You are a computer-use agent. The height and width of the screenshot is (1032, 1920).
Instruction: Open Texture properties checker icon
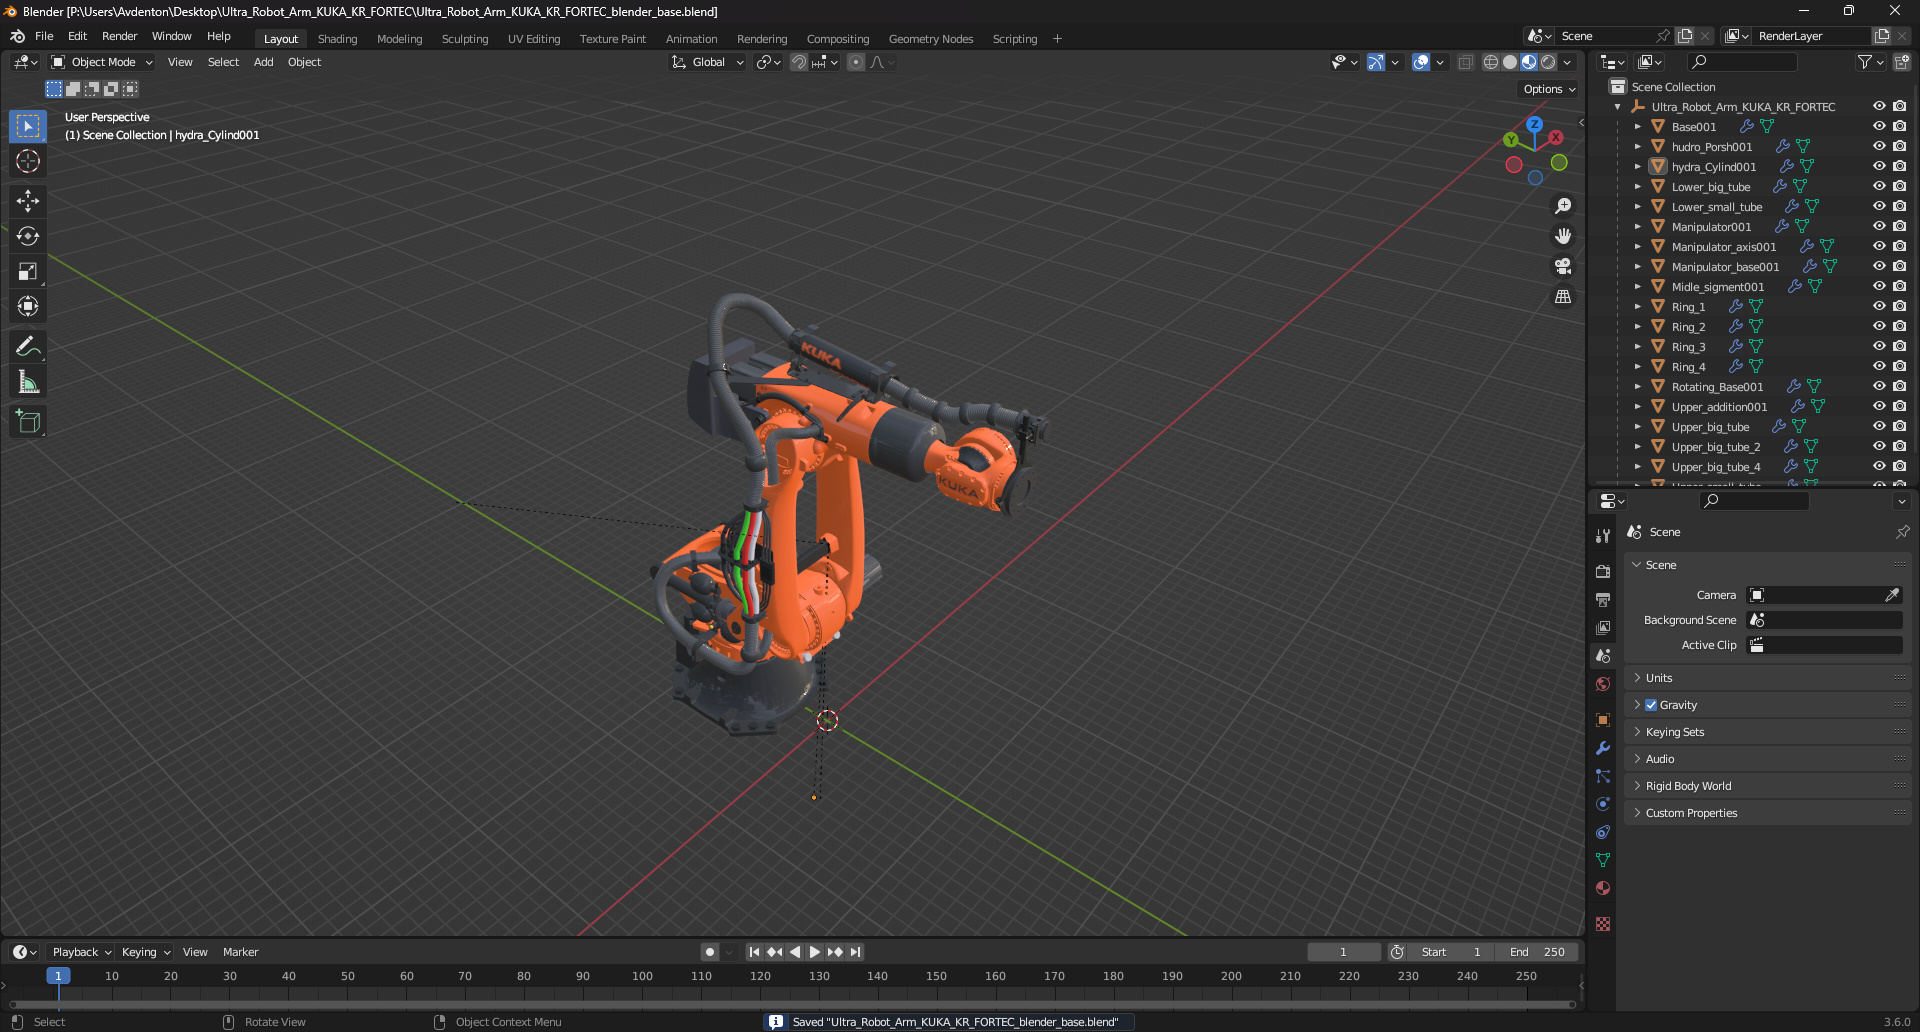[1603, 924]
